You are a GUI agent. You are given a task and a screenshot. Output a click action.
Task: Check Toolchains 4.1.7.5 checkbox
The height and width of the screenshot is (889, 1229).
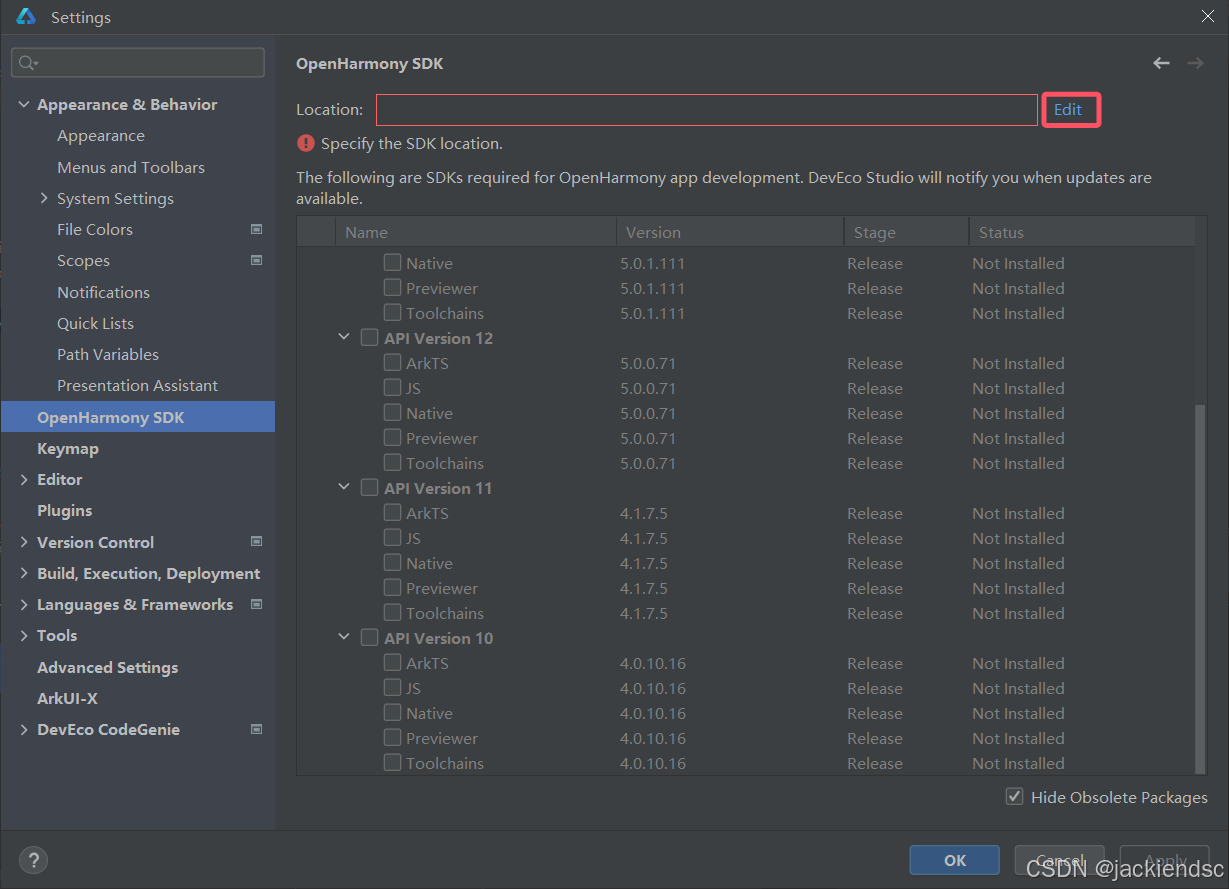393,613
